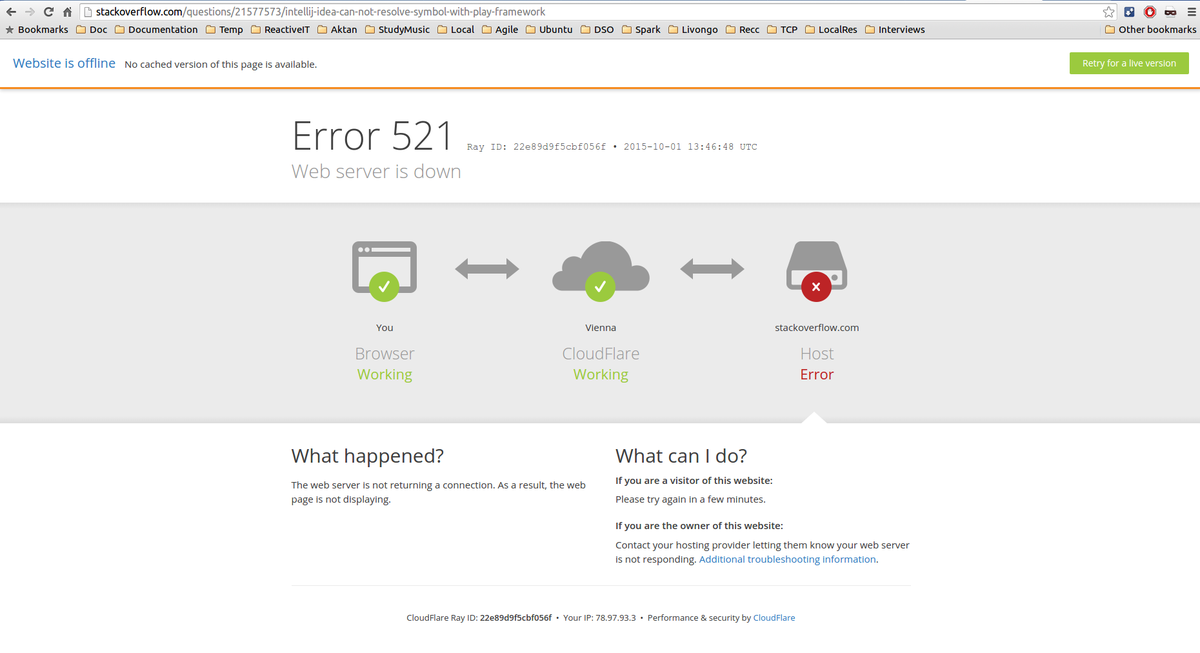
Task: Reload the page with the refresh icon
Action: click(x=48, y=12)
